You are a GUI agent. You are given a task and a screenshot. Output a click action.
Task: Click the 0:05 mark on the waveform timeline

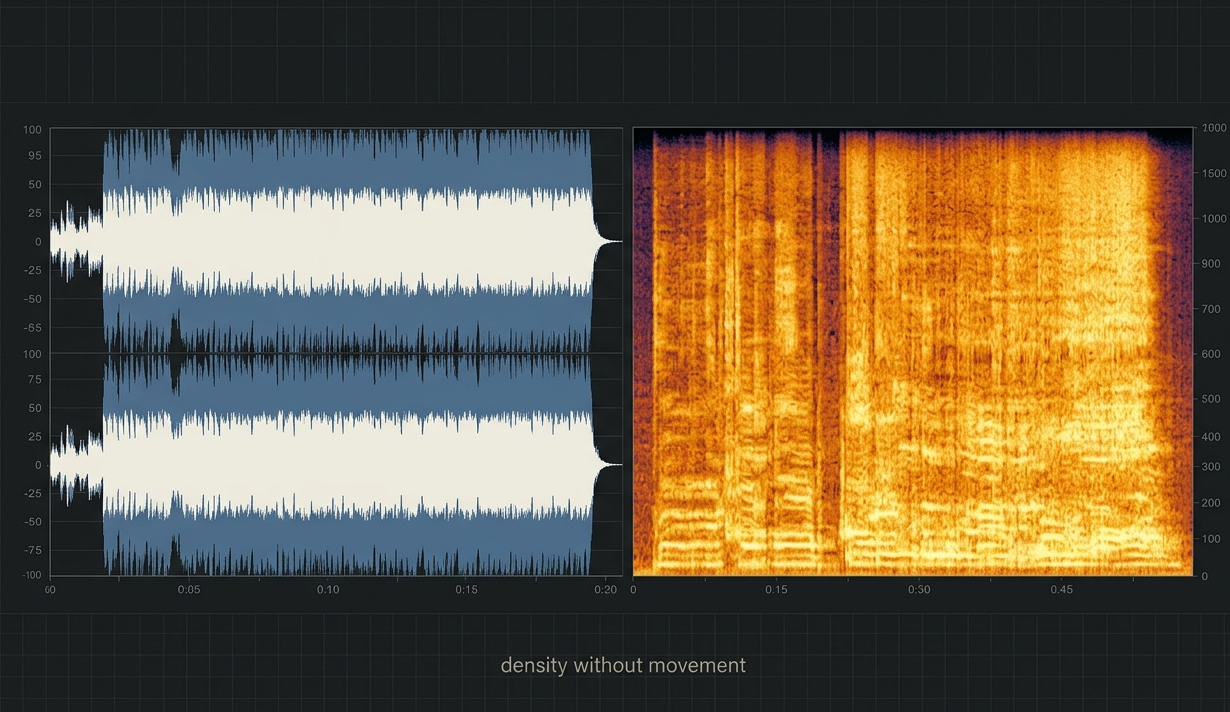(x=189, y=590)
